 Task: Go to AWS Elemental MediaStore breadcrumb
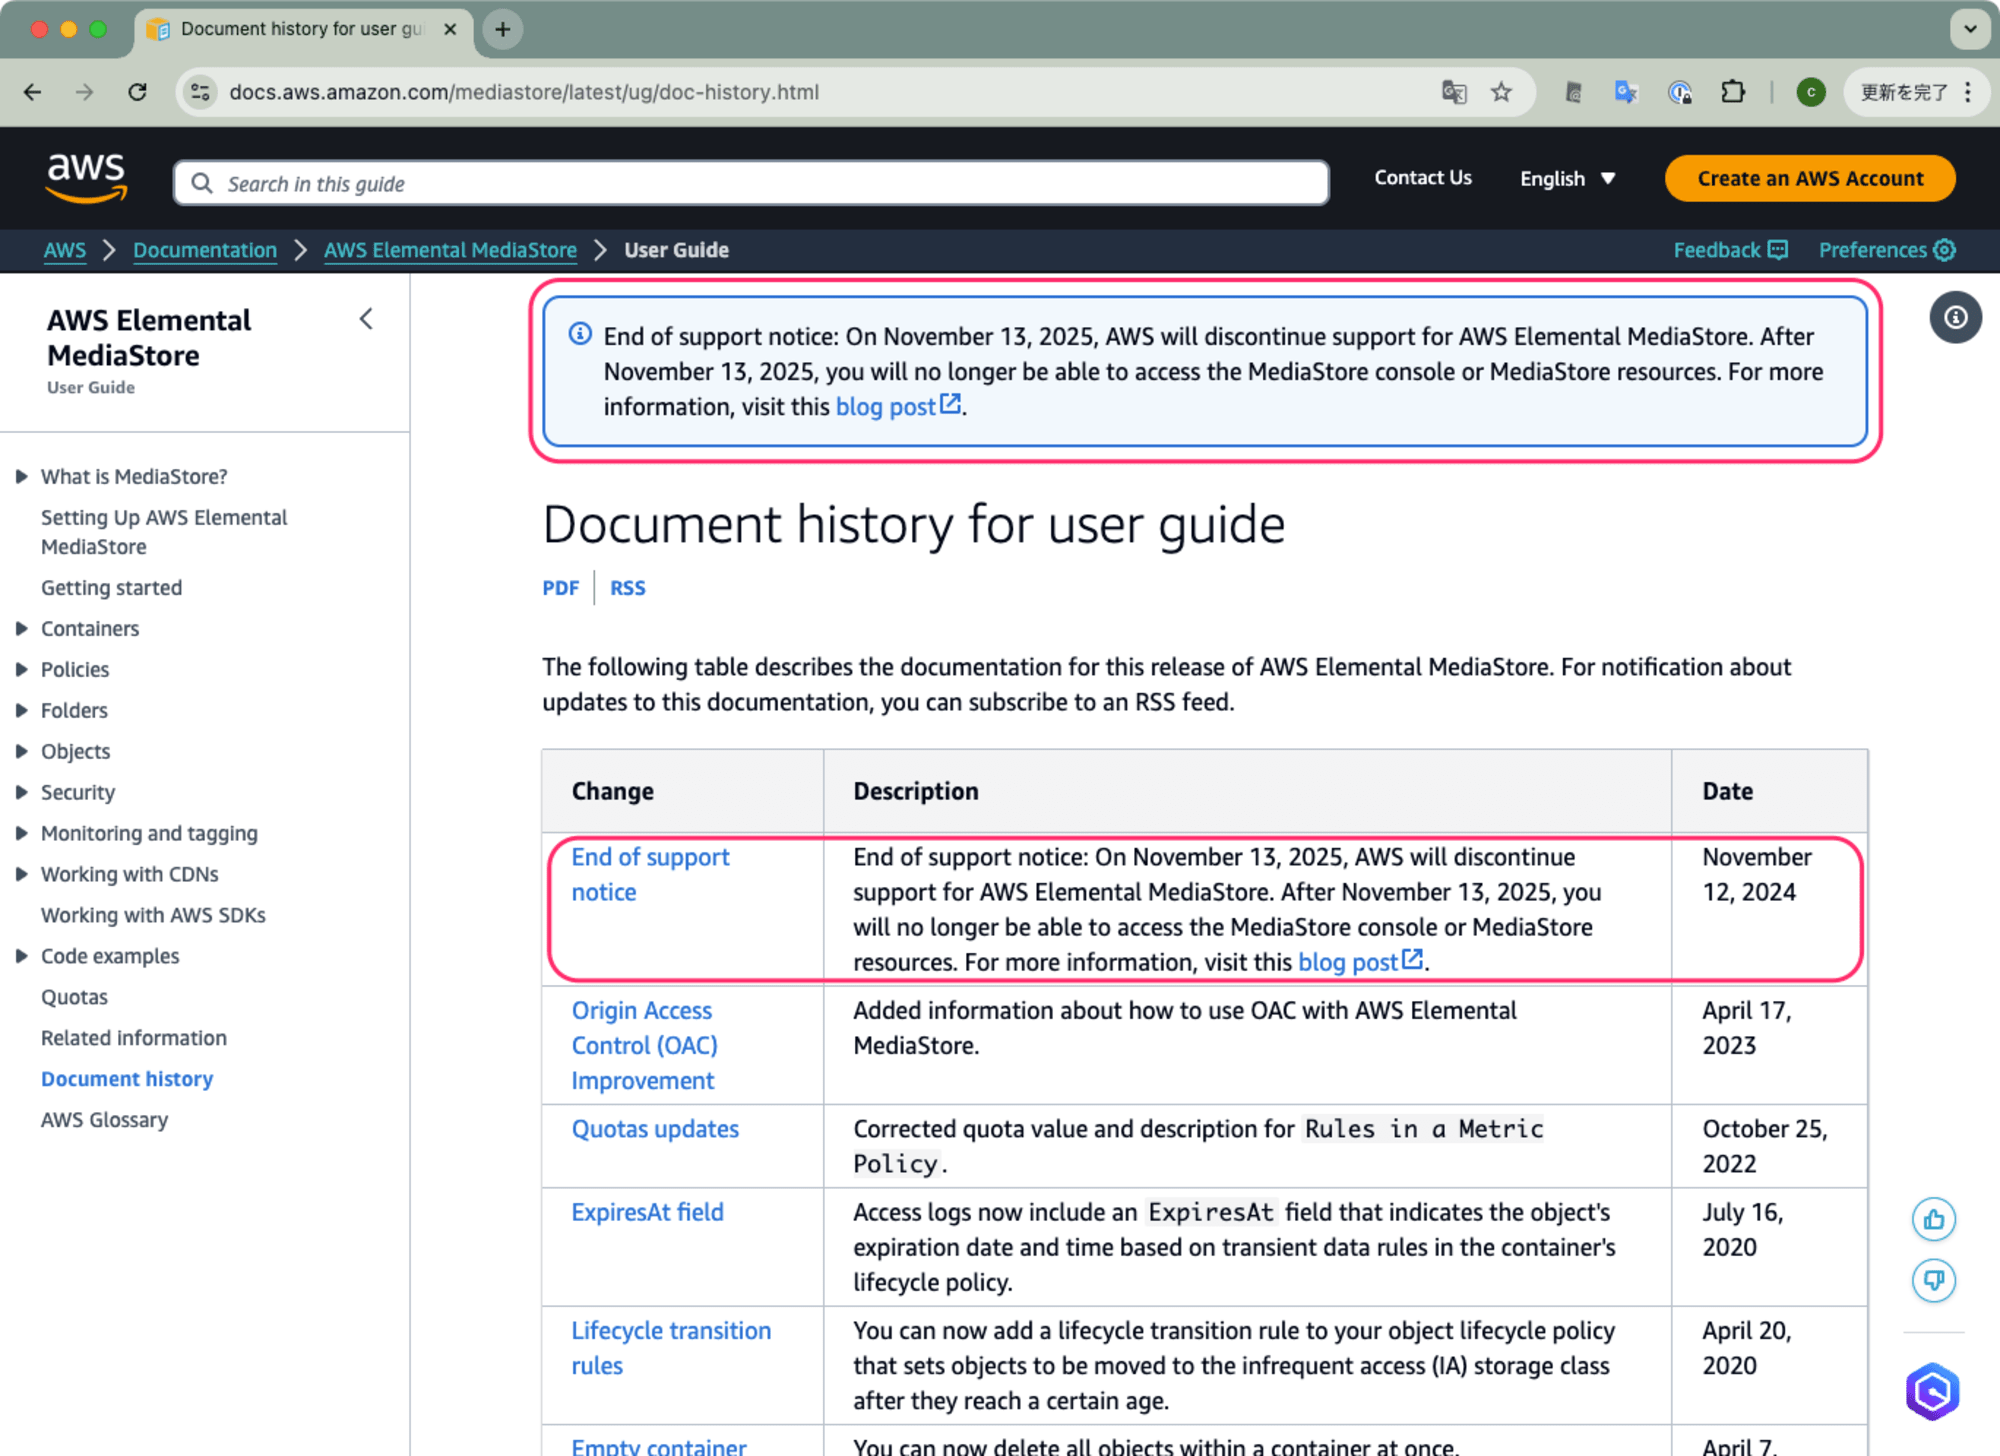(x=450, y=250)
